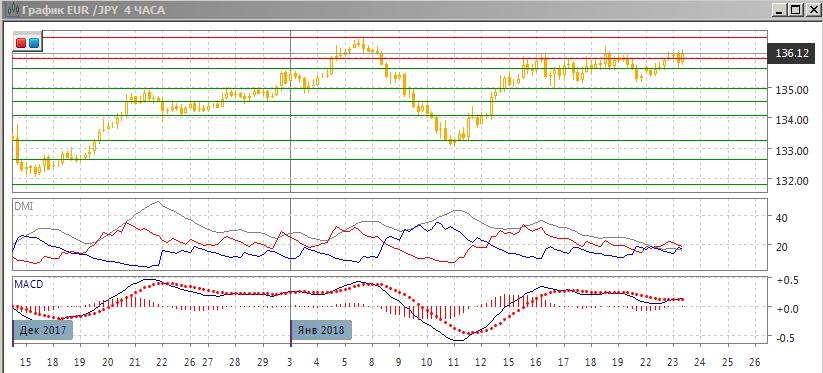Click the +0.5 level on MACD scale
The width and height of the screenshot is (823, 373).
click(x=788, y=280)
